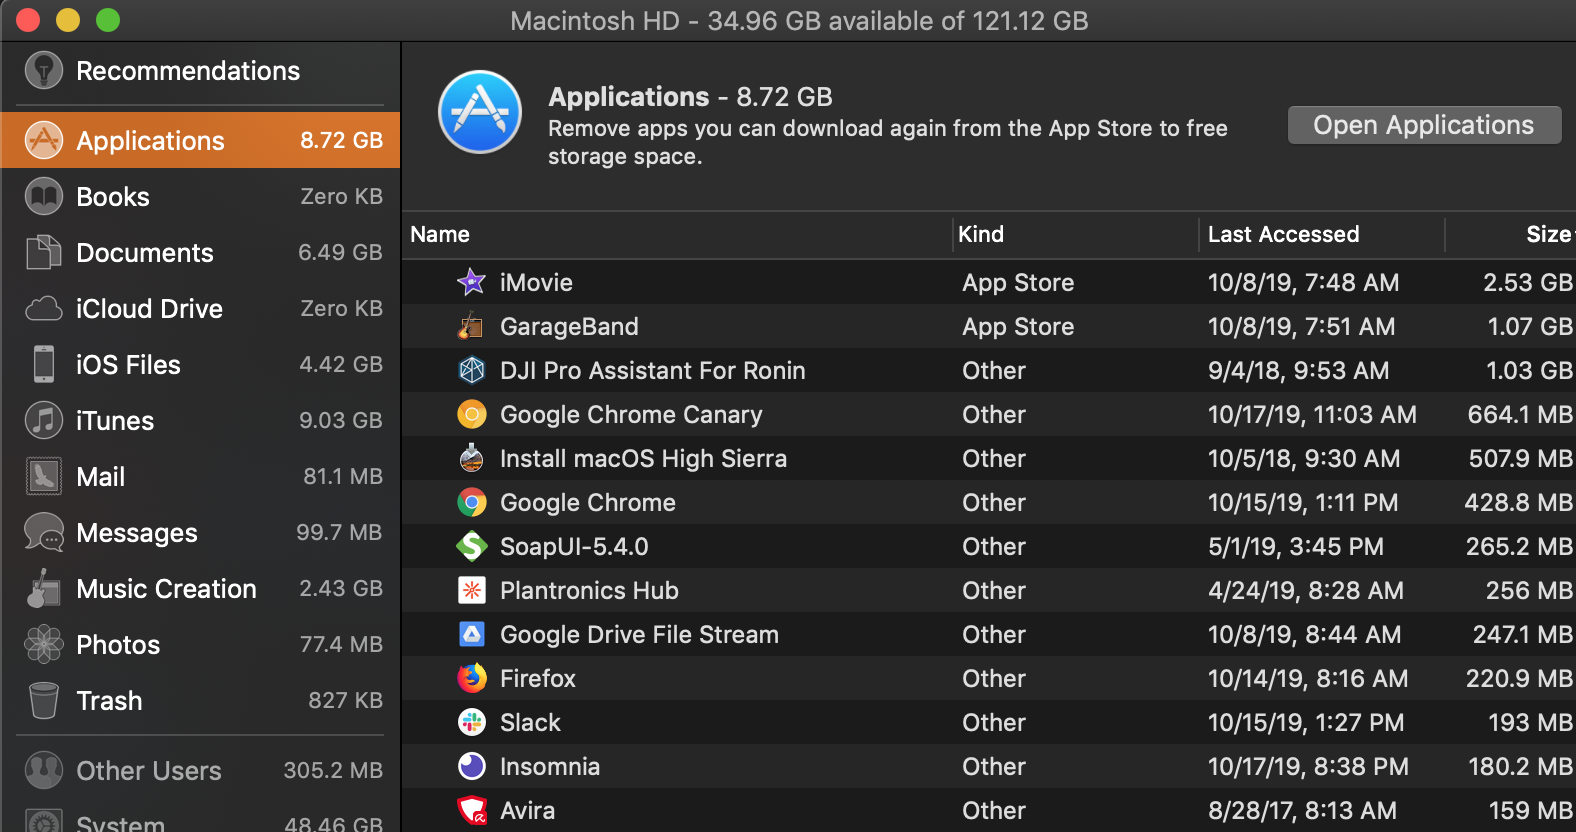Click the 10/17/19, 8:38 PM date cell

click(x=1308, y=767)
